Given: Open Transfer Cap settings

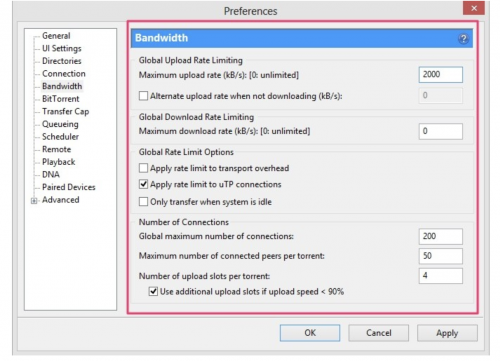Looking at the screenshot, I should coord(65,111).
